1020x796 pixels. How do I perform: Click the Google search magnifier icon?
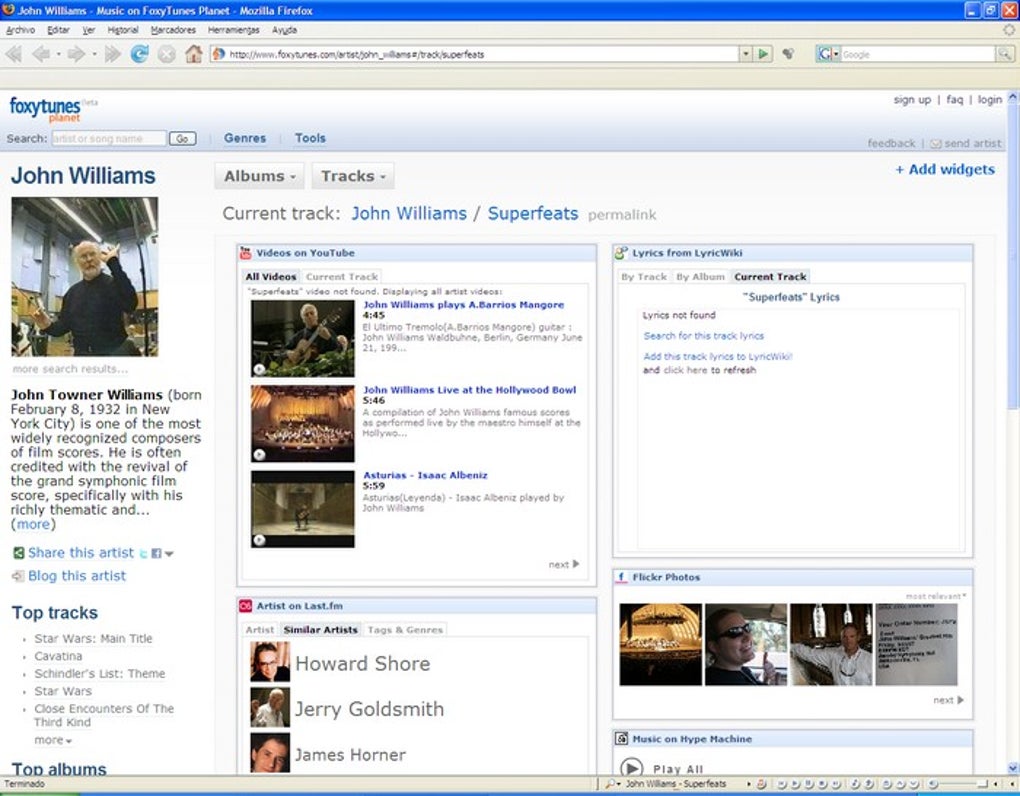[x=1006, y=54]
